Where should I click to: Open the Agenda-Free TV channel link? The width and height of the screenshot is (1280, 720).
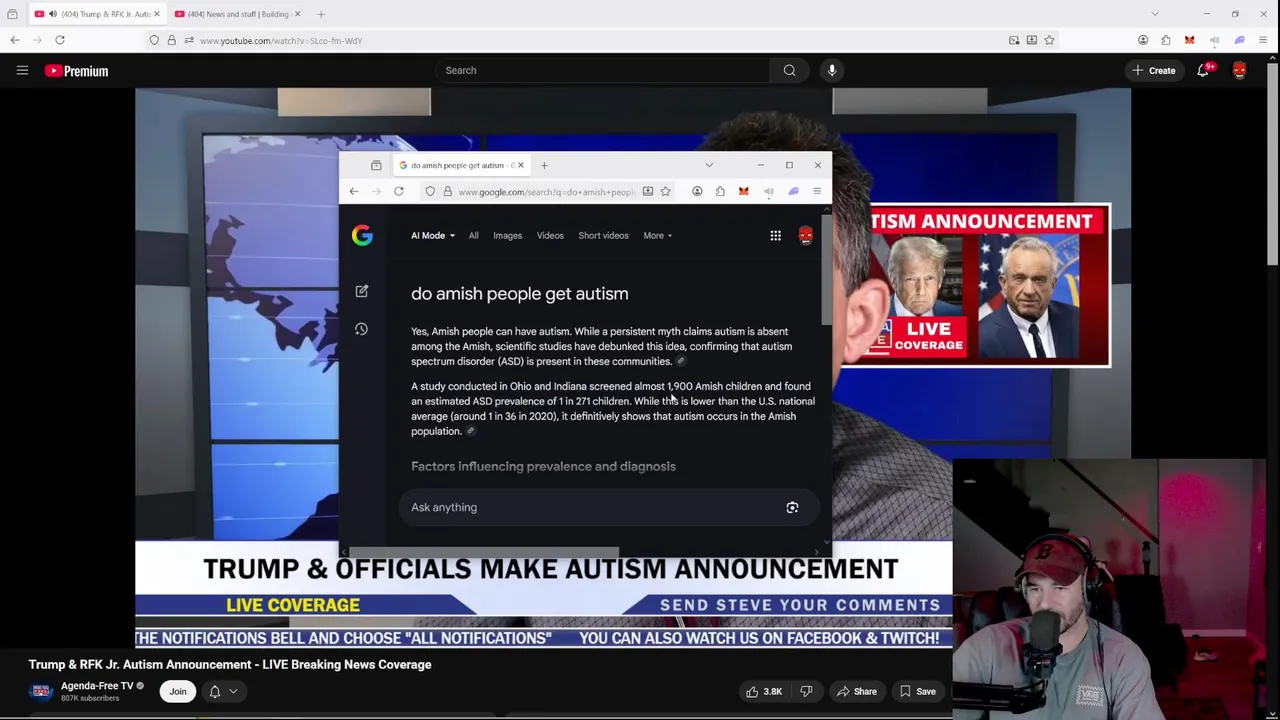point(97,686)
